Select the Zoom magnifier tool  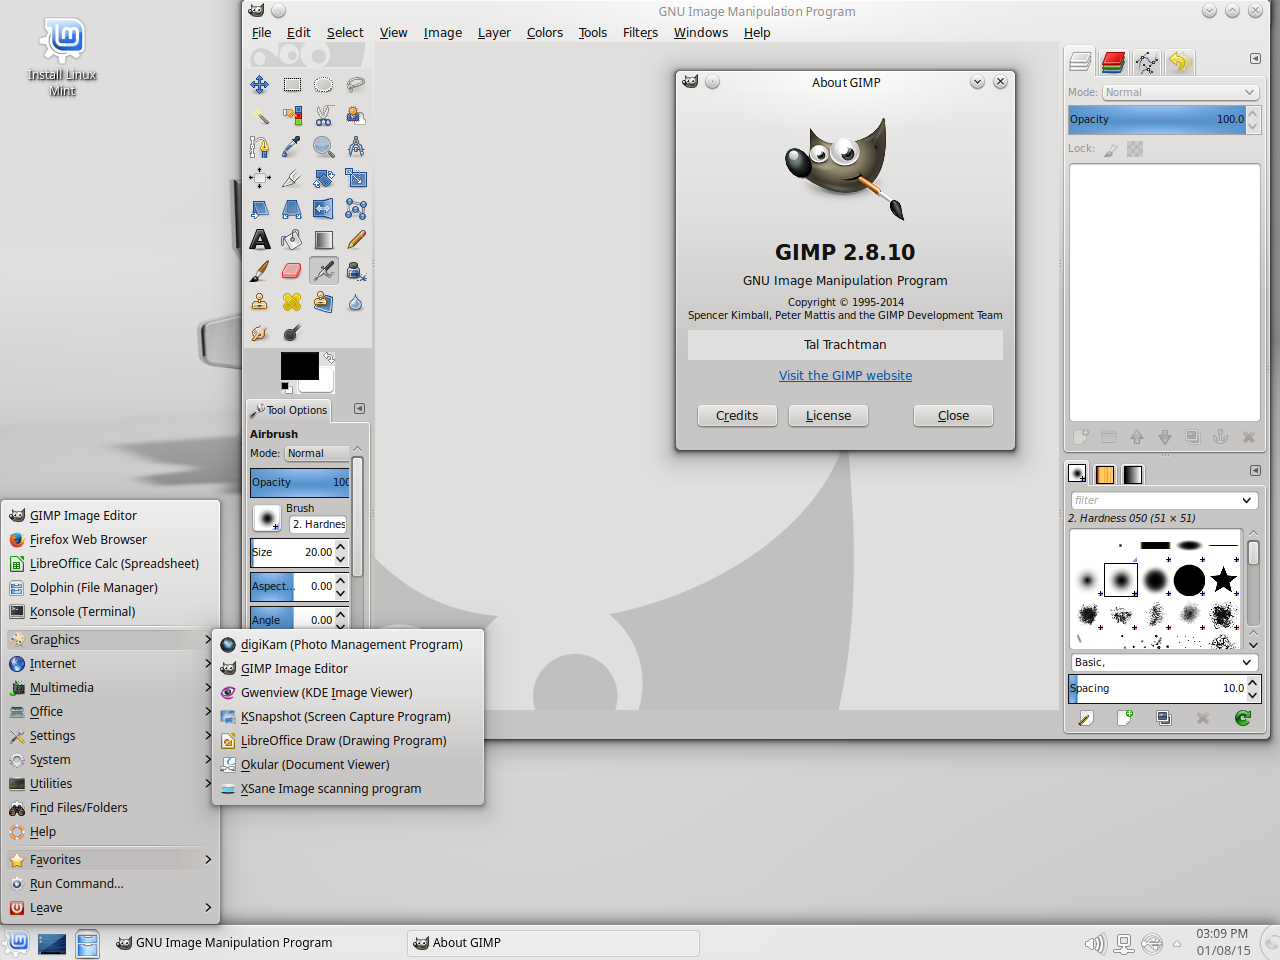[324, 147]
